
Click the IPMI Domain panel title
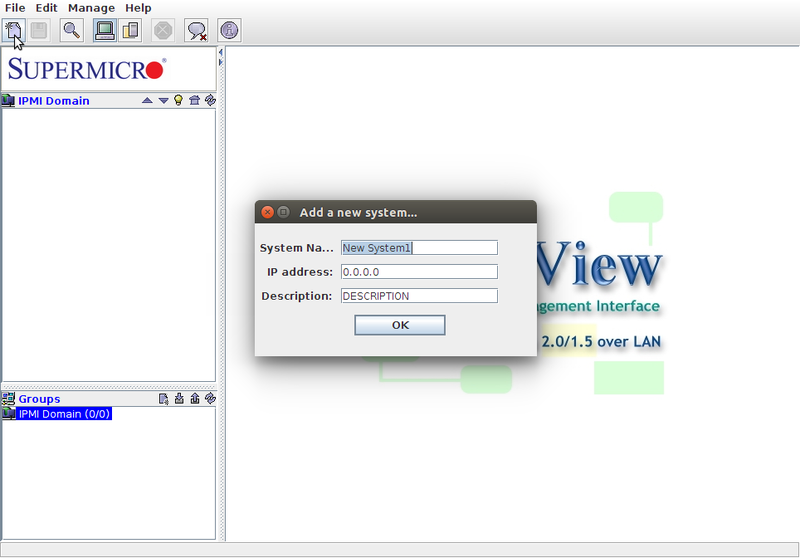point(54,101)
